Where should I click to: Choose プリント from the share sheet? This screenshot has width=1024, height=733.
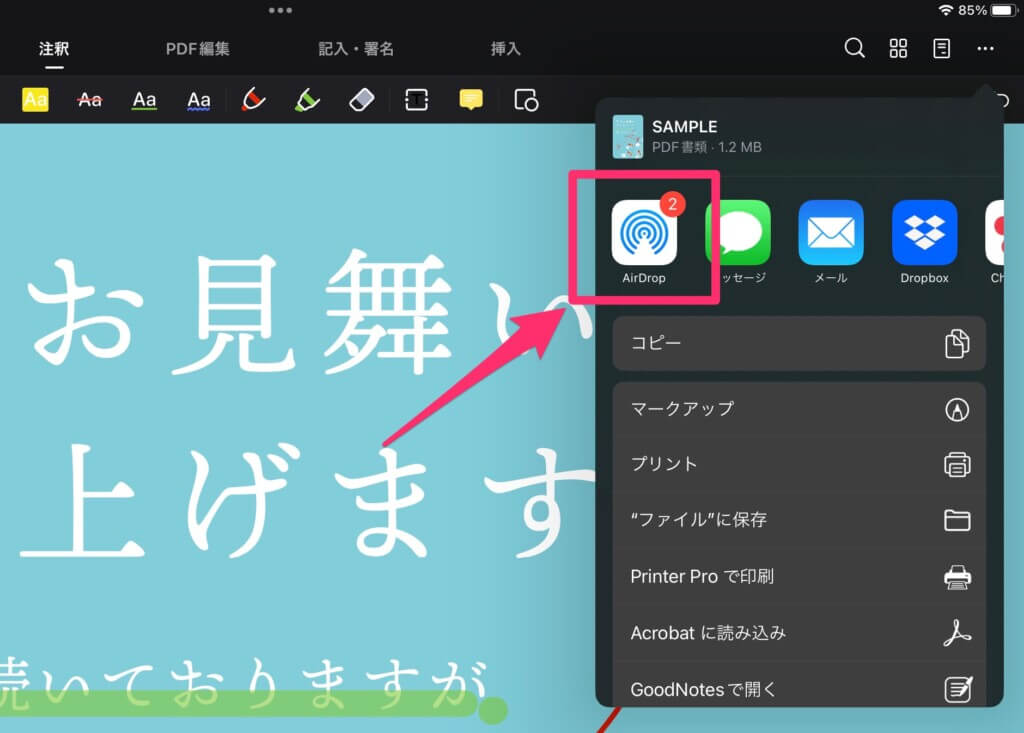click(x=798, y=464)
